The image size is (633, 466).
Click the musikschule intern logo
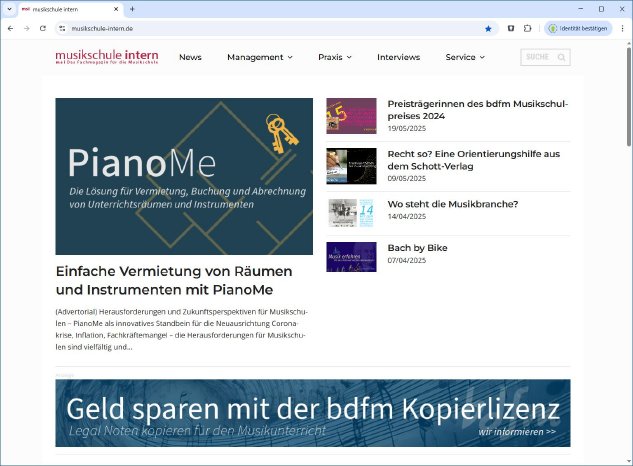tap(107, 57)
